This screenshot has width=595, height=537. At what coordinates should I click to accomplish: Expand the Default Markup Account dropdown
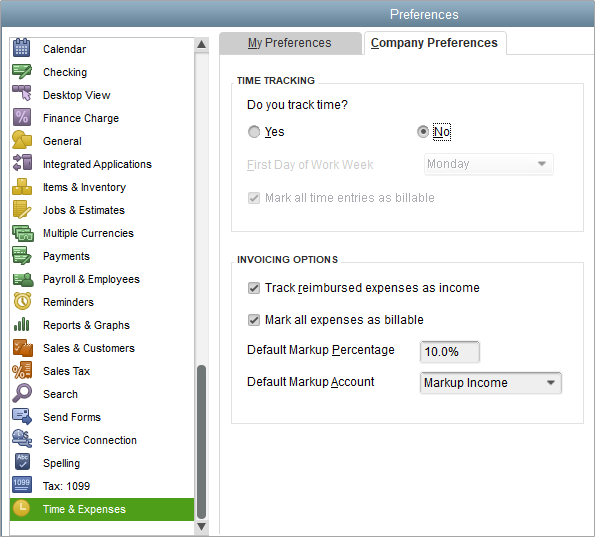point(490,383)
